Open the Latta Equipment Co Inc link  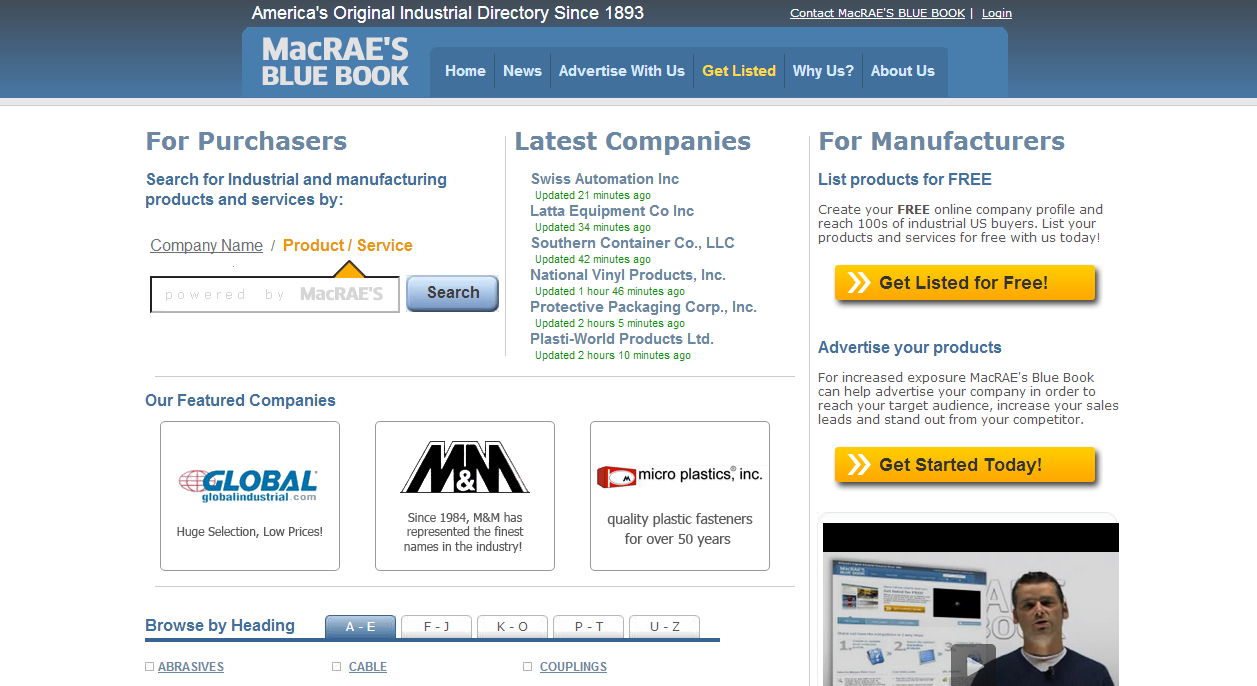point(612,211)
